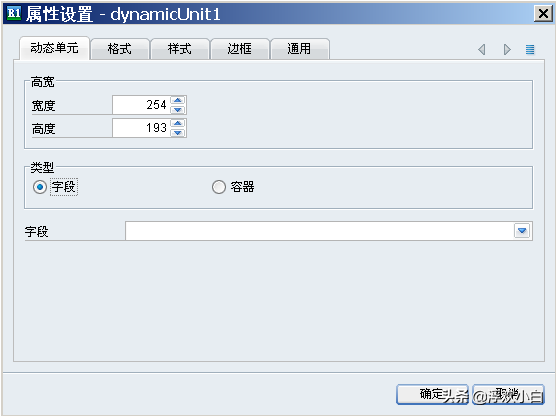Click the 取消 button
The image size is (556, 416).
[x=508, y=394]
